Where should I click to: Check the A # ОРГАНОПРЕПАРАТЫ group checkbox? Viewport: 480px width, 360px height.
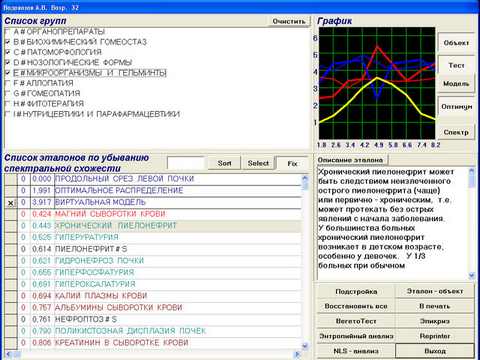tap(7, 32)
